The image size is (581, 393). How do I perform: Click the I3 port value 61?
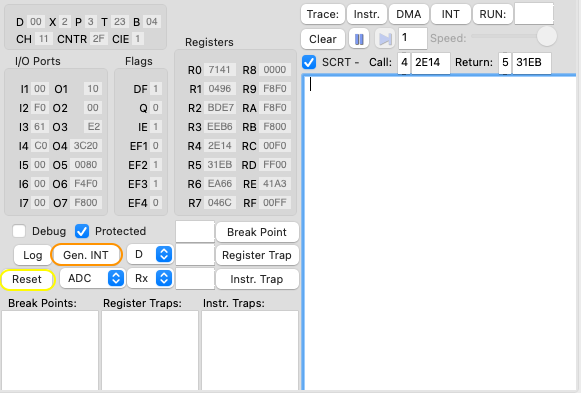[40, 127]
